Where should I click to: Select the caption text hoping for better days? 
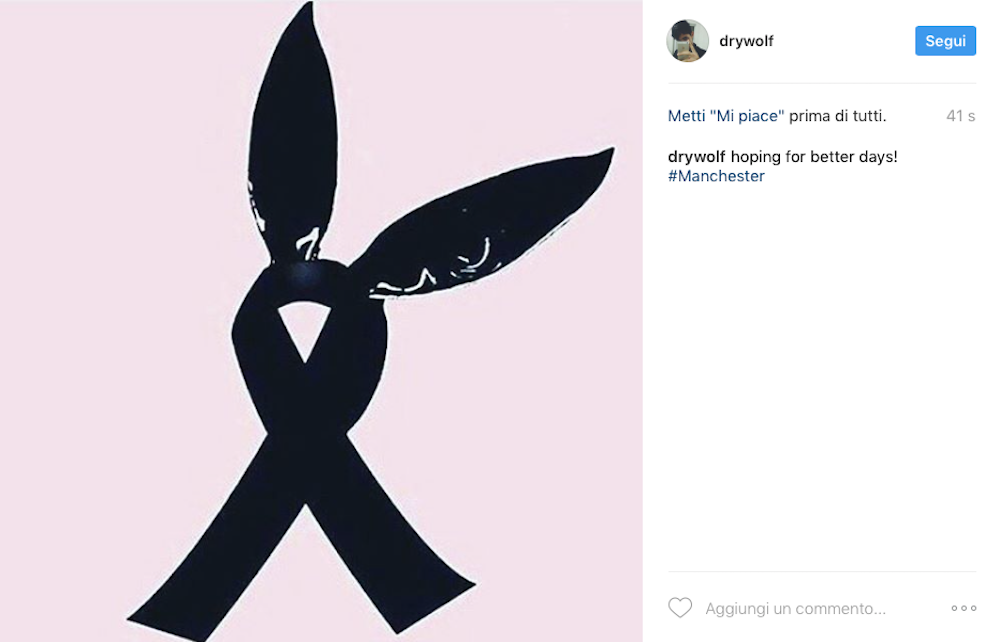click(814, 156)
